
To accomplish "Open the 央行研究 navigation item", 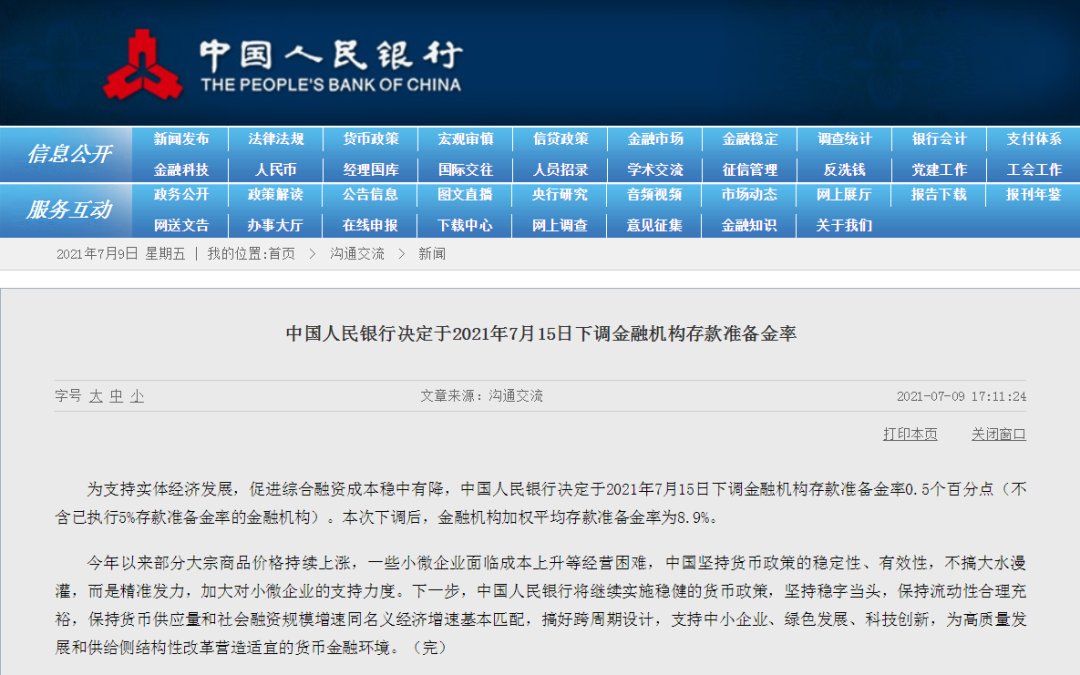I will click(x=559, y=196).
